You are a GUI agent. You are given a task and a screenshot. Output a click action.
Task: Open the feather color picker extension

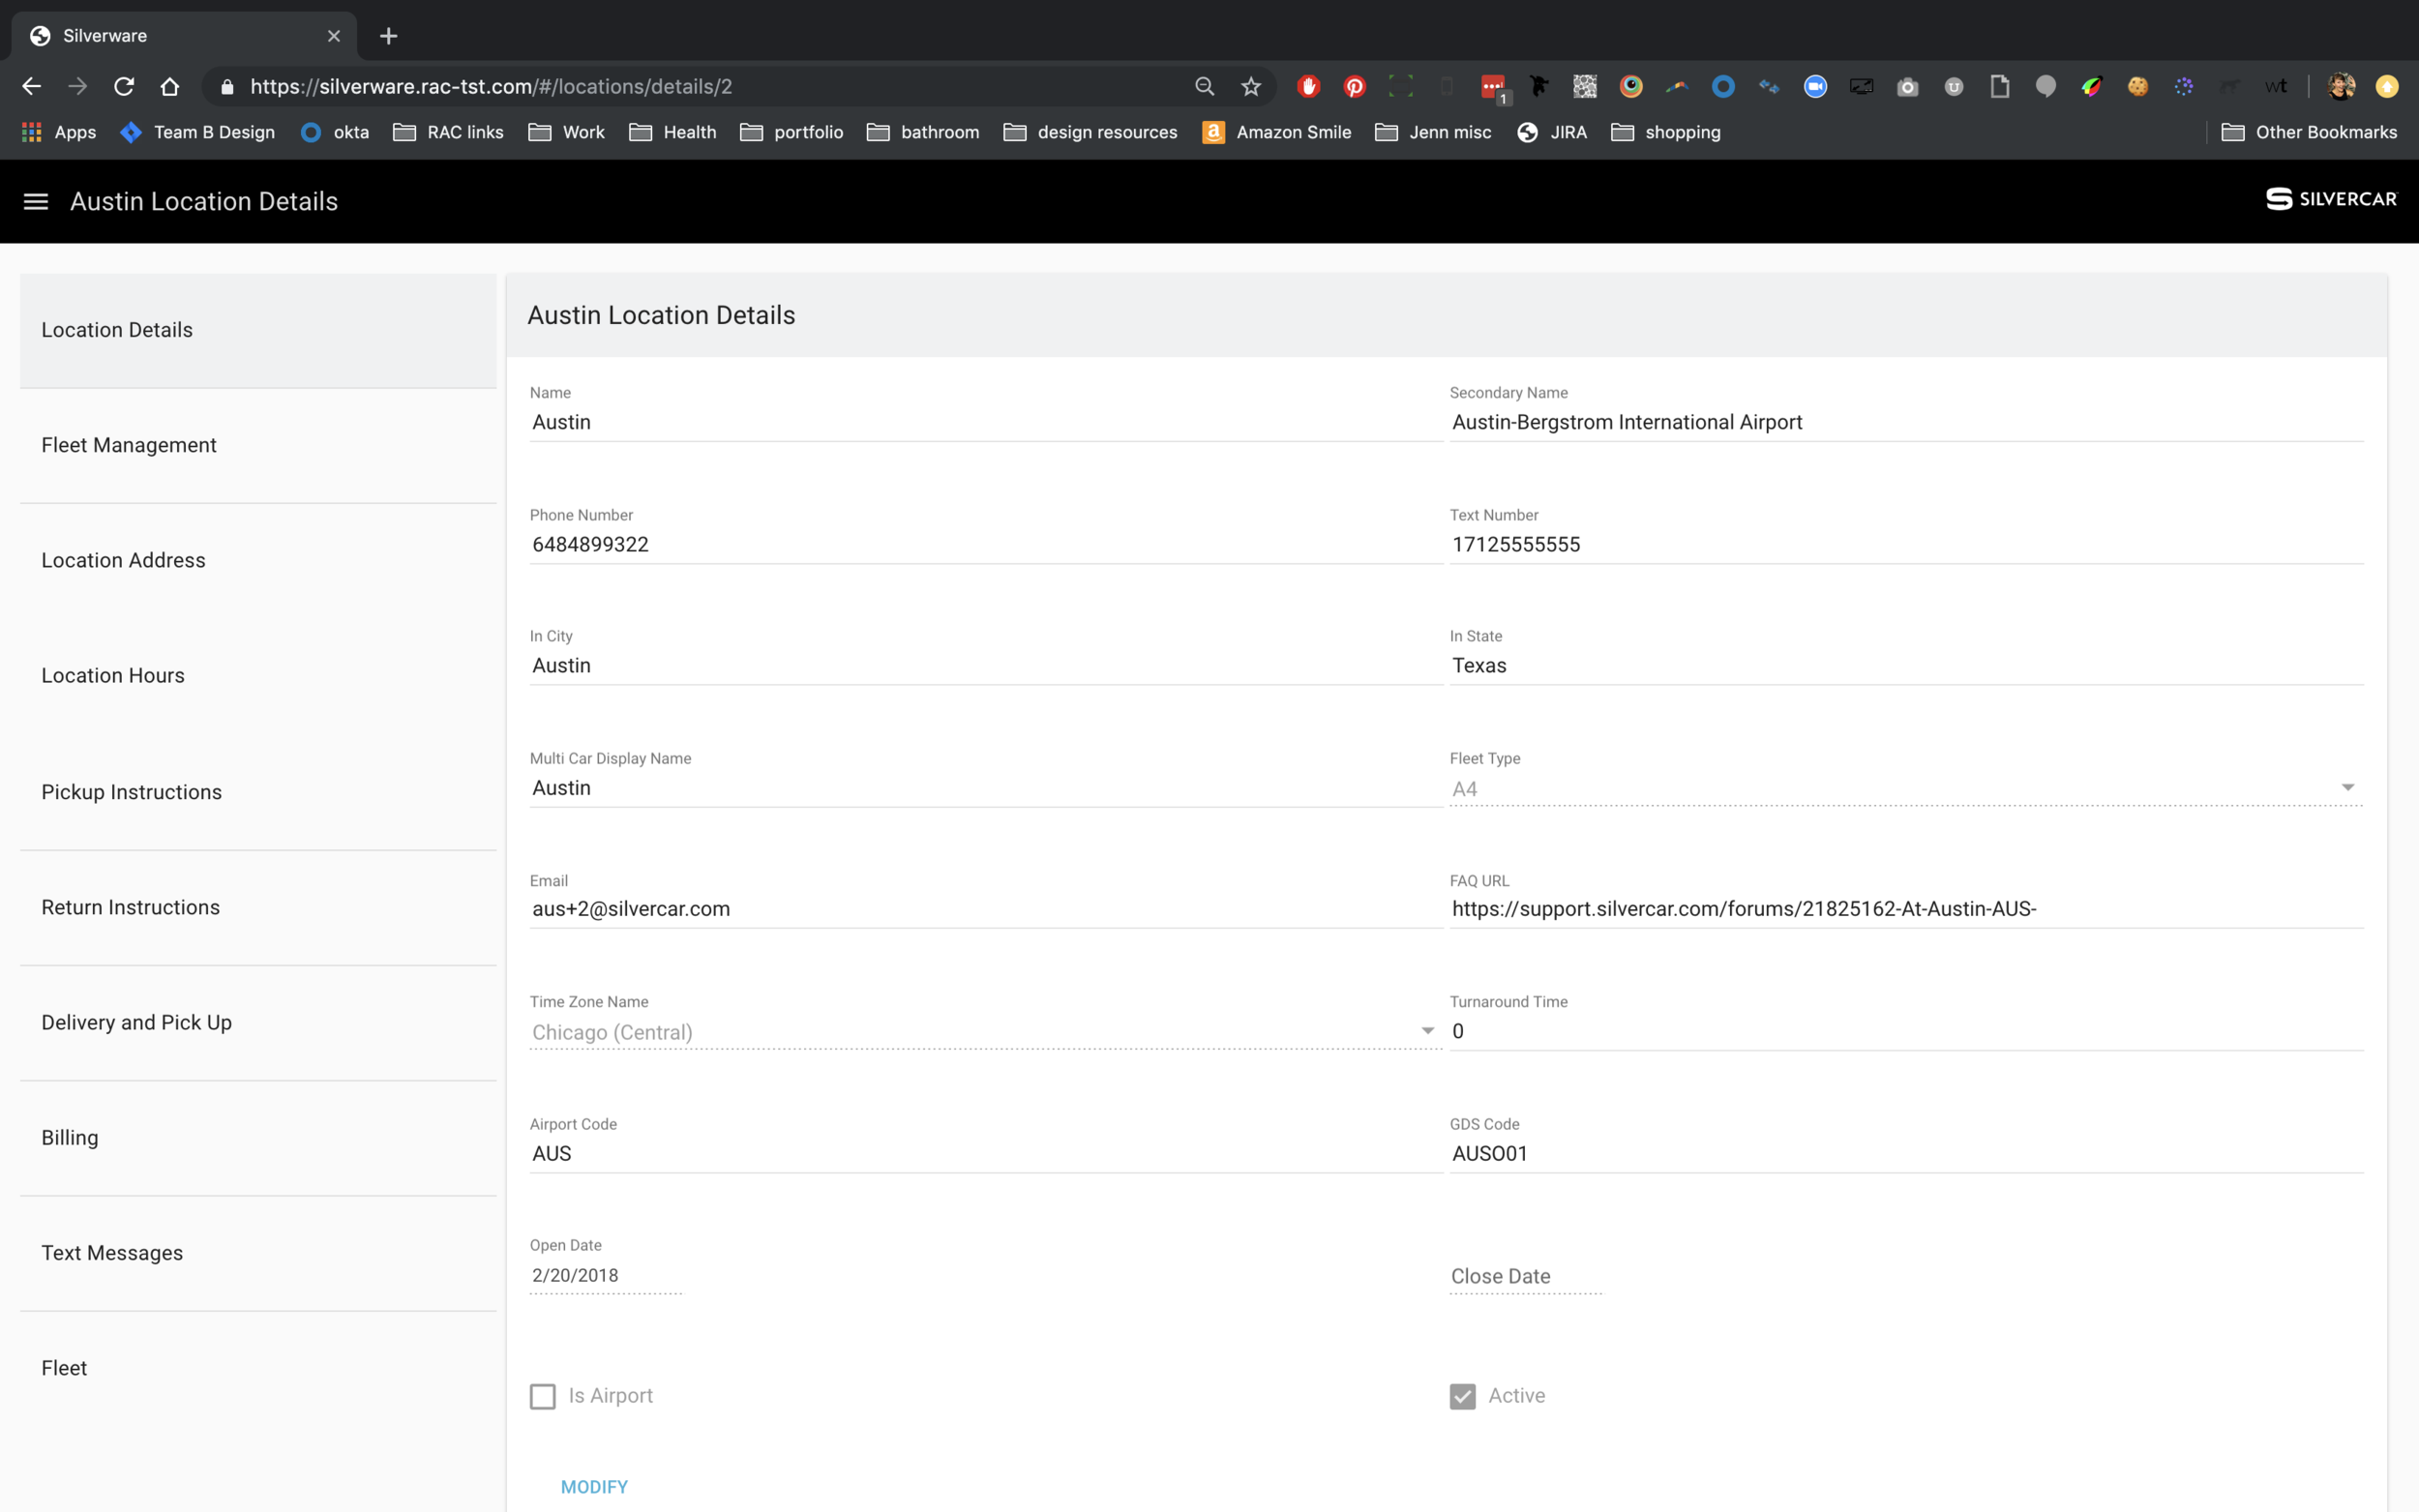pos(2091,87)
